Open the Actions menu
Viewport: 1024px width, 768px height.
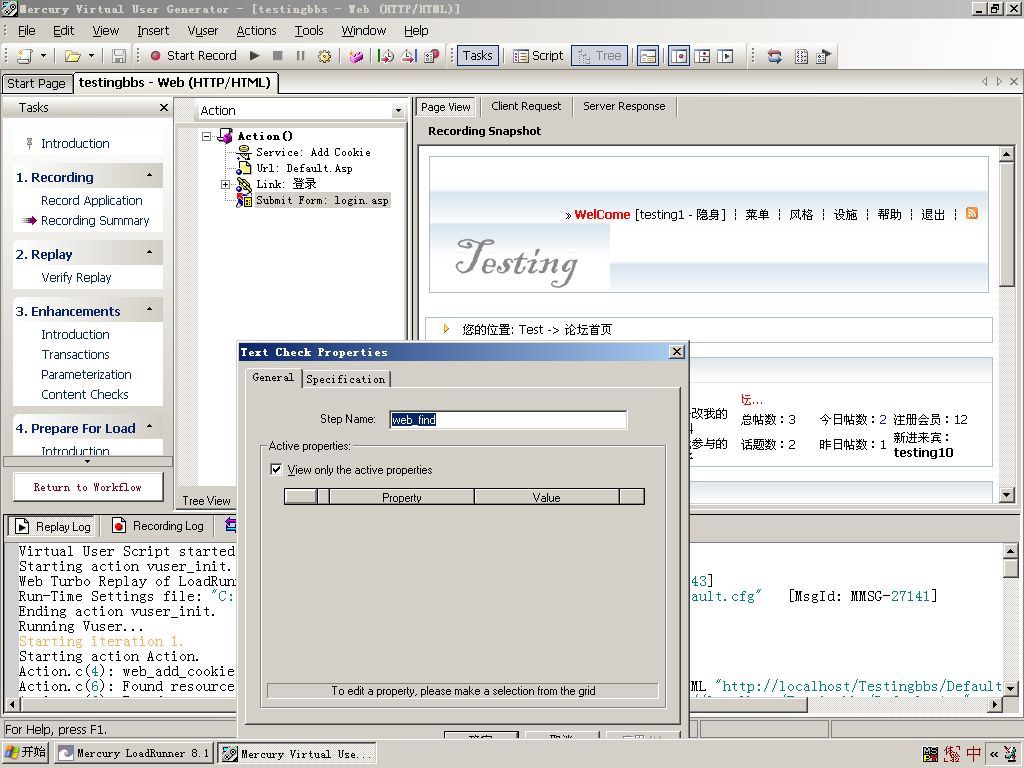256,31
